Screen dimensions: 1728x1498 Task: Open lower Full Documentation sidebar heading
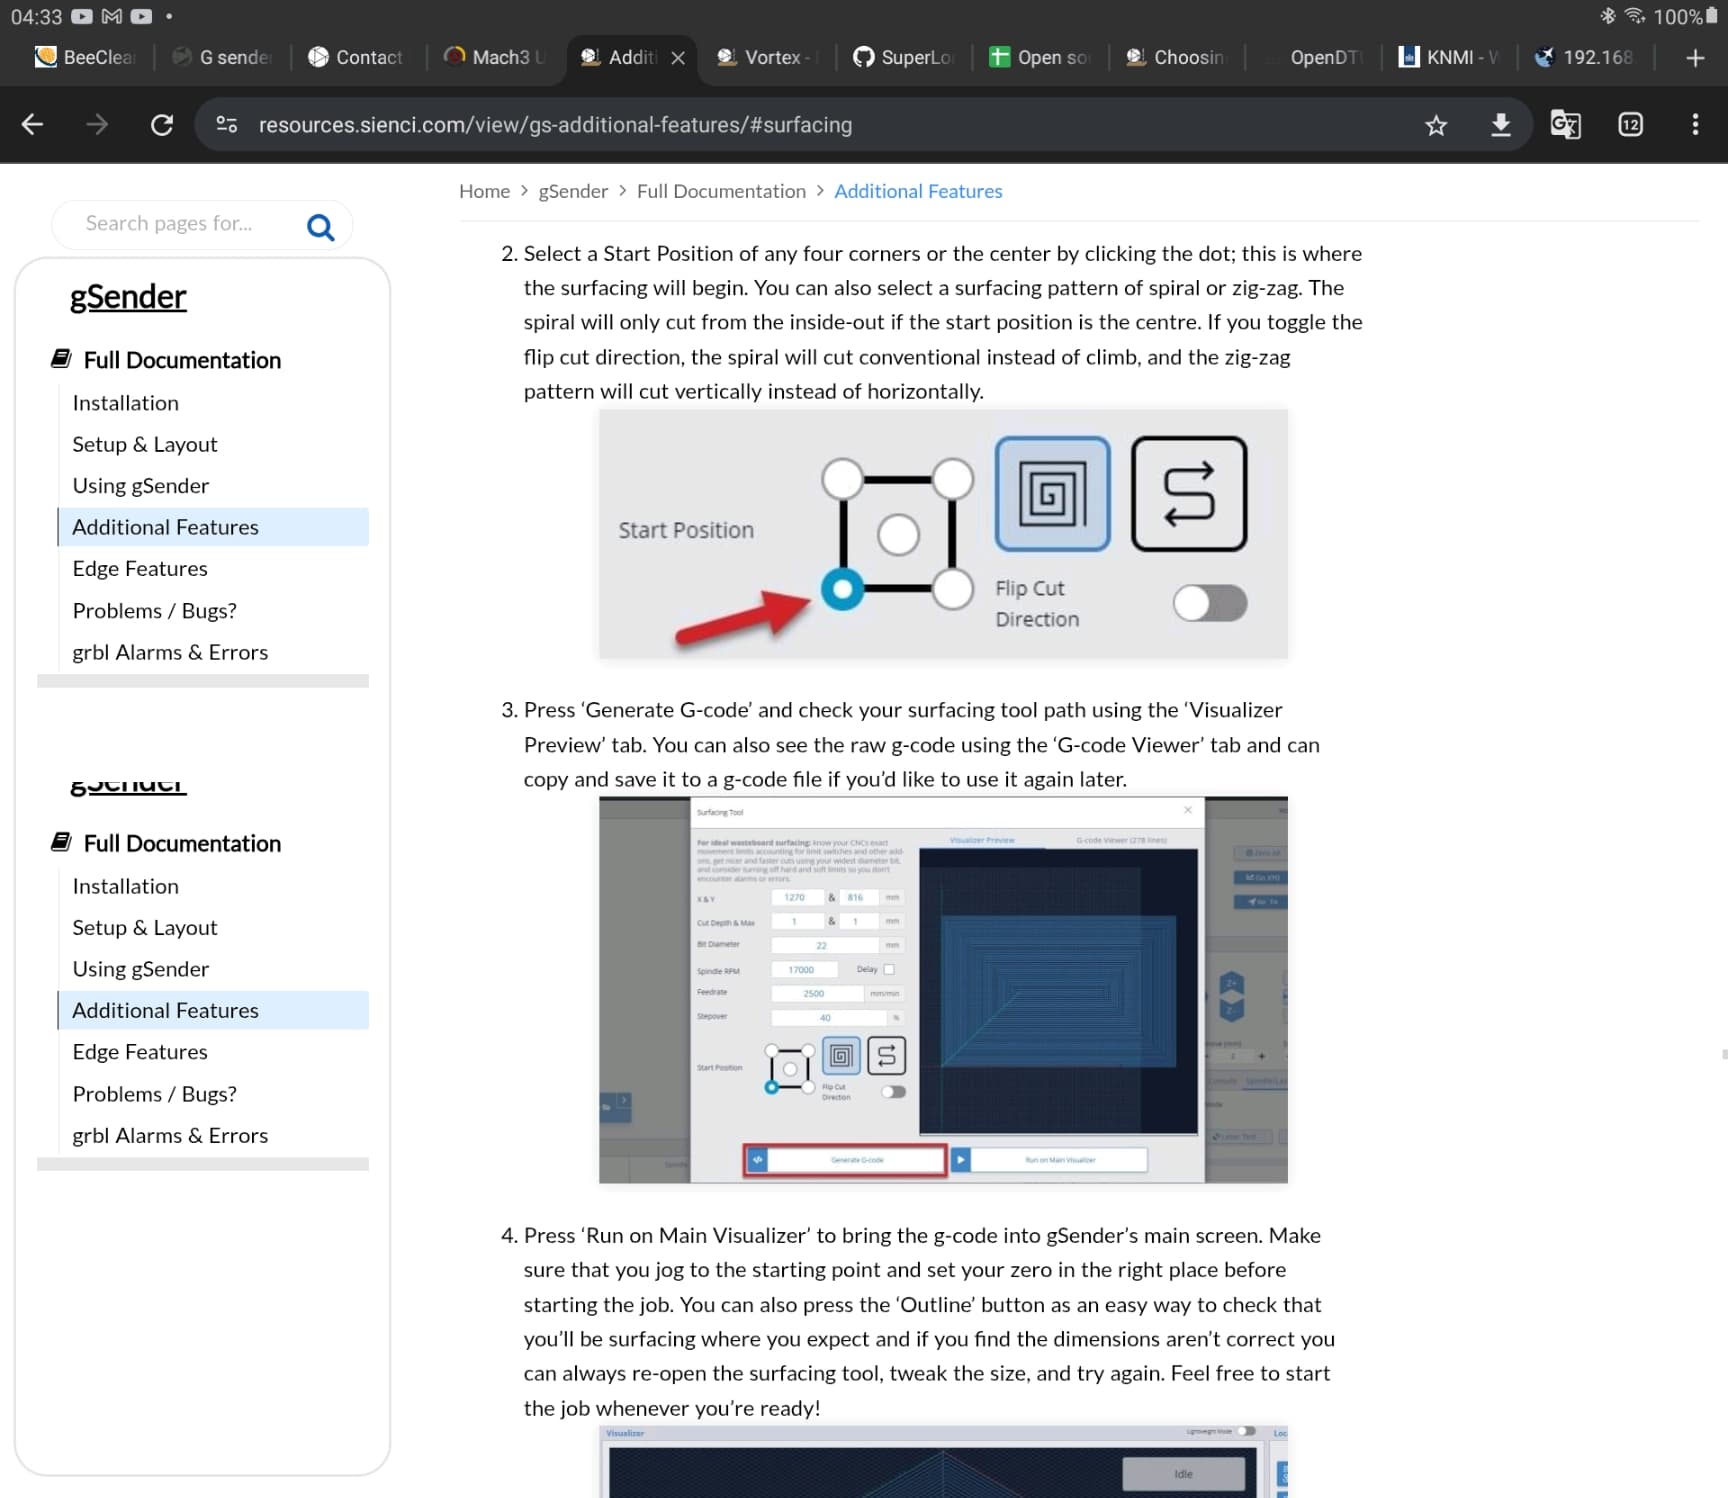click(182, 843)
